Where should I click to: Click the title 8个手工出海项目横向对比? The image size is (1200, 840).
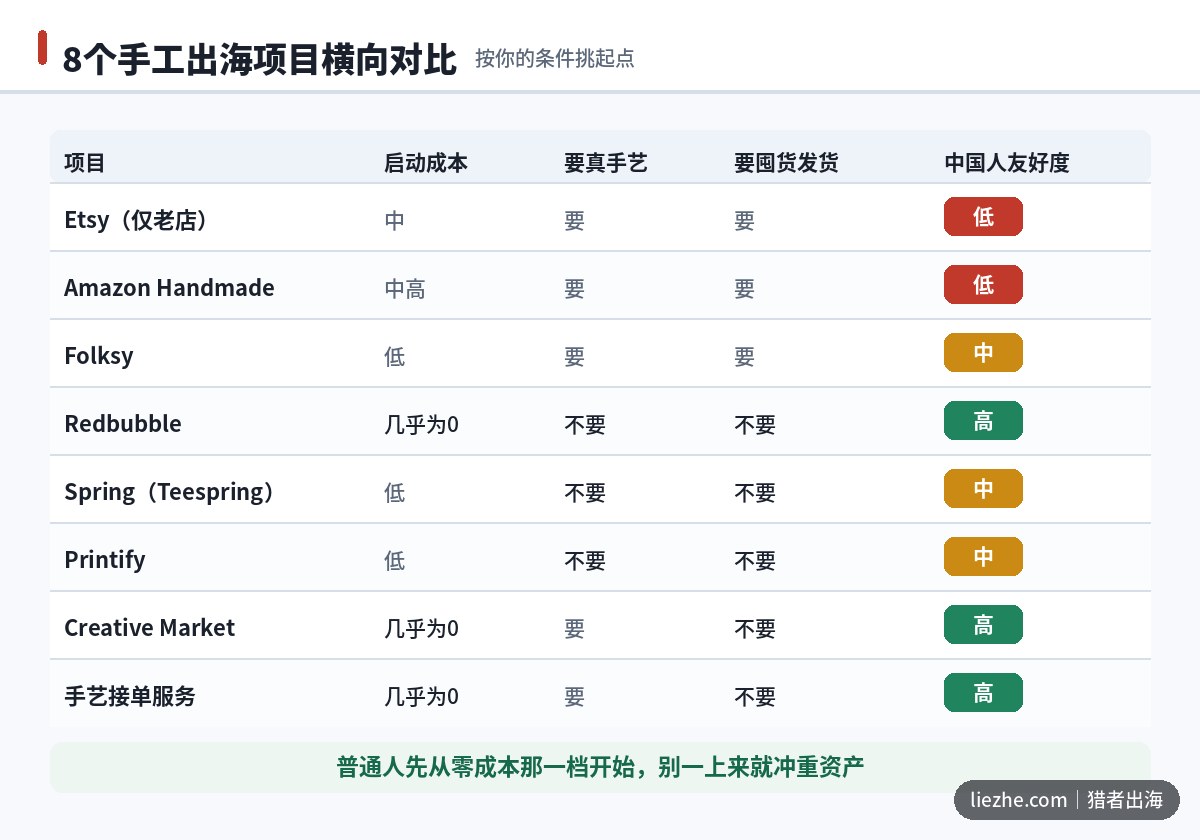[260, 60]
